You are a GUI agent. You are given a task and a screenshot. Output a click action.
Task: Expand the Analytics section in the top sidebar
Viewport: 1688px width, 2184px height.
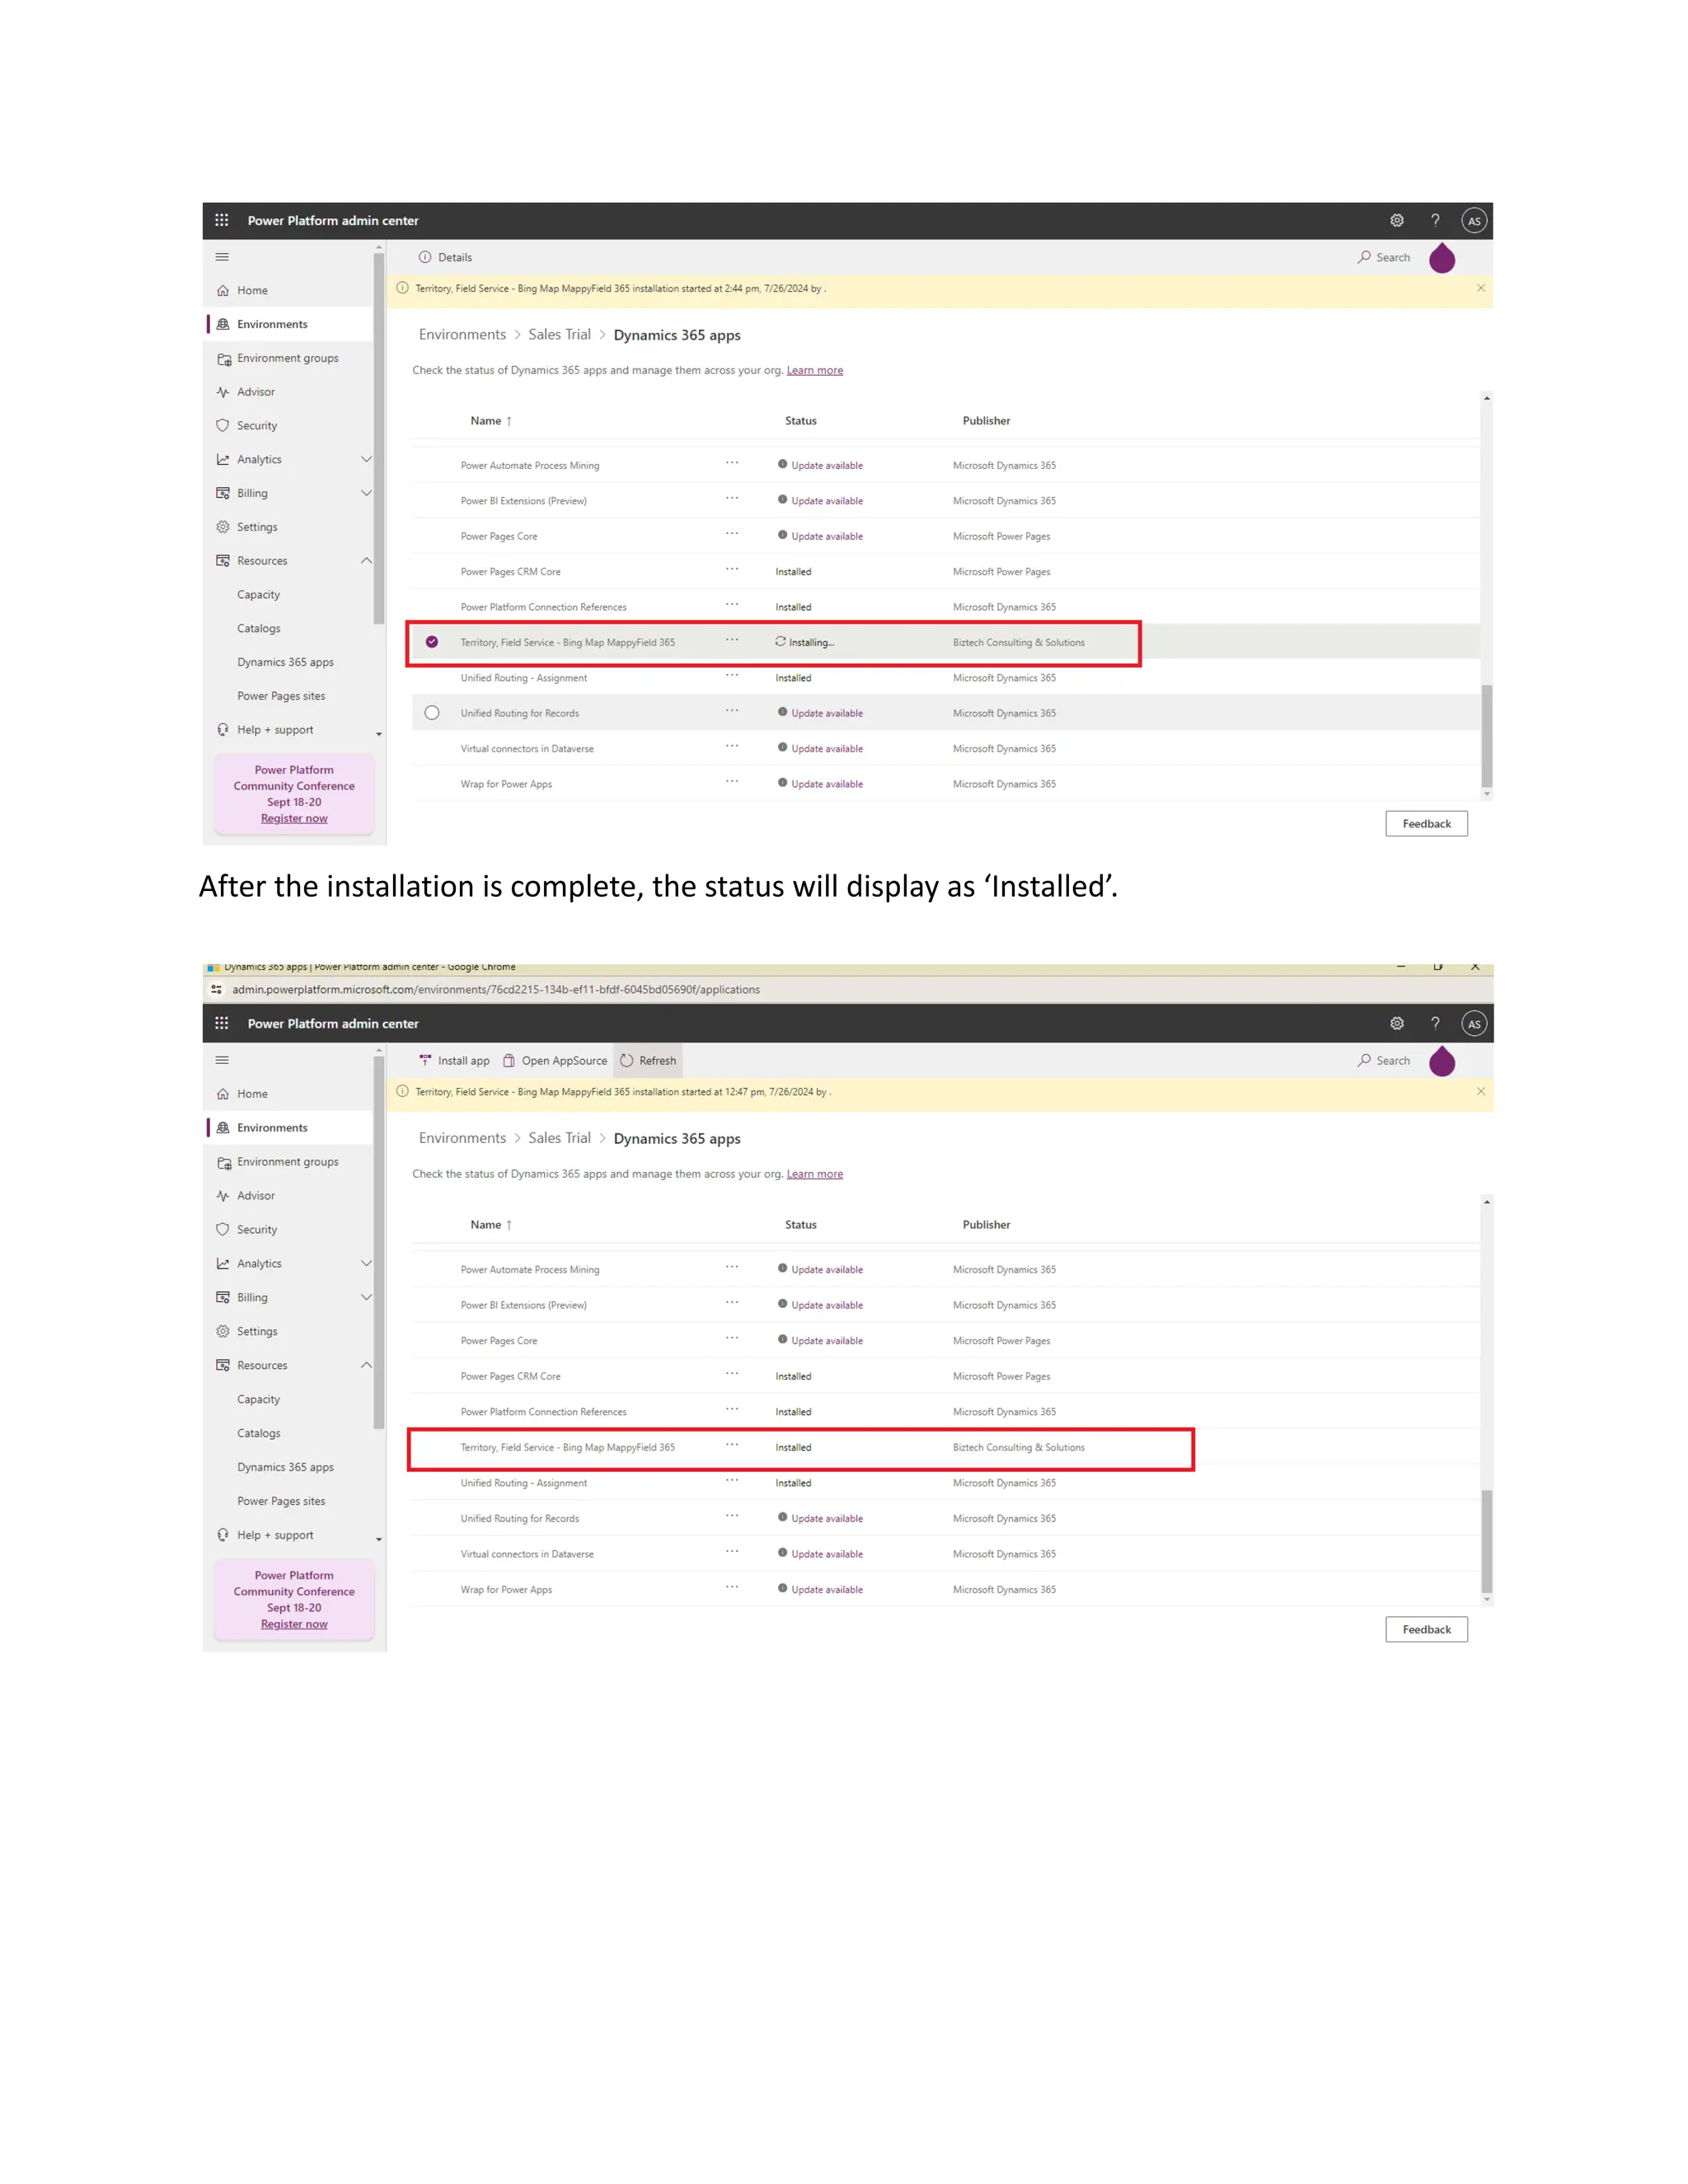point(366,459)
